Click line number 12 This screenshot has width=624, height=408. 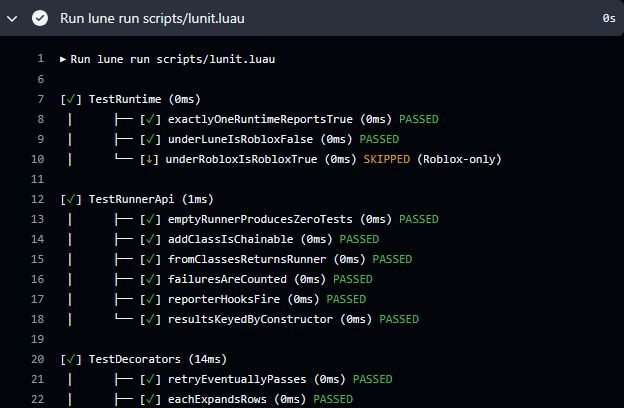[37, 199]
